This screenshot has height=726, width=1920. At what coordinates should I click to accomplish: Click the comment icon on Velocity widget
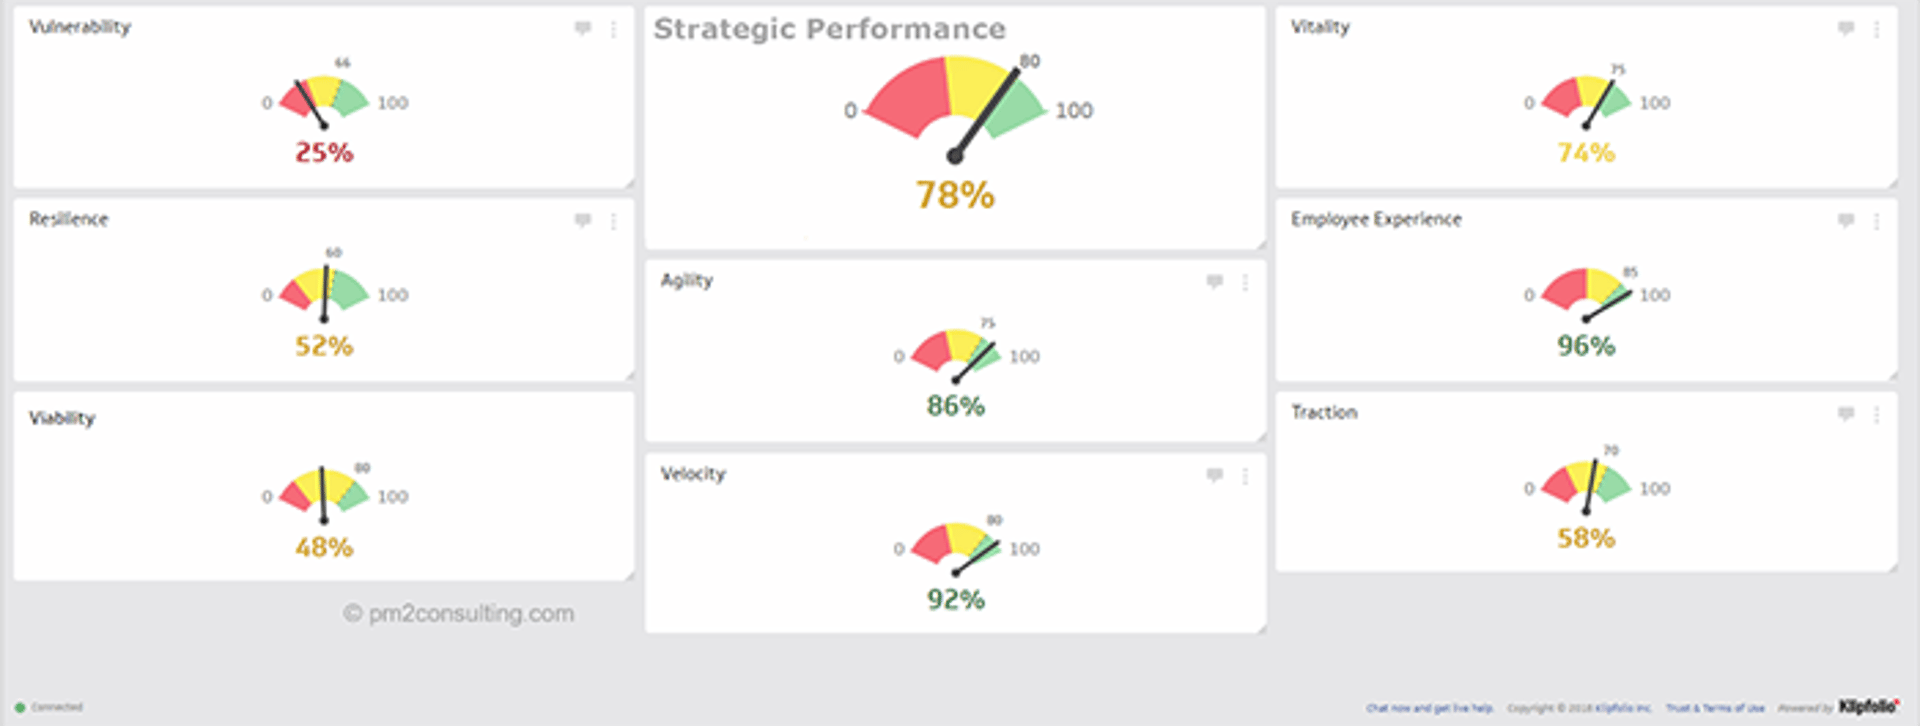[x=1214, y=477]
